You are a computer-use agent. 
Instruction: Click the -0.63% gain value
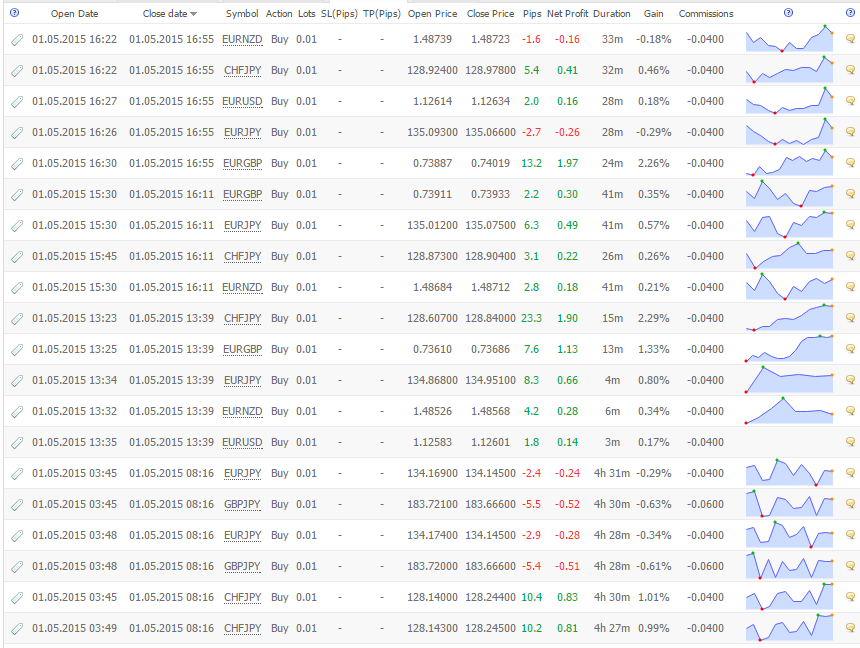(x=653, y=504)
